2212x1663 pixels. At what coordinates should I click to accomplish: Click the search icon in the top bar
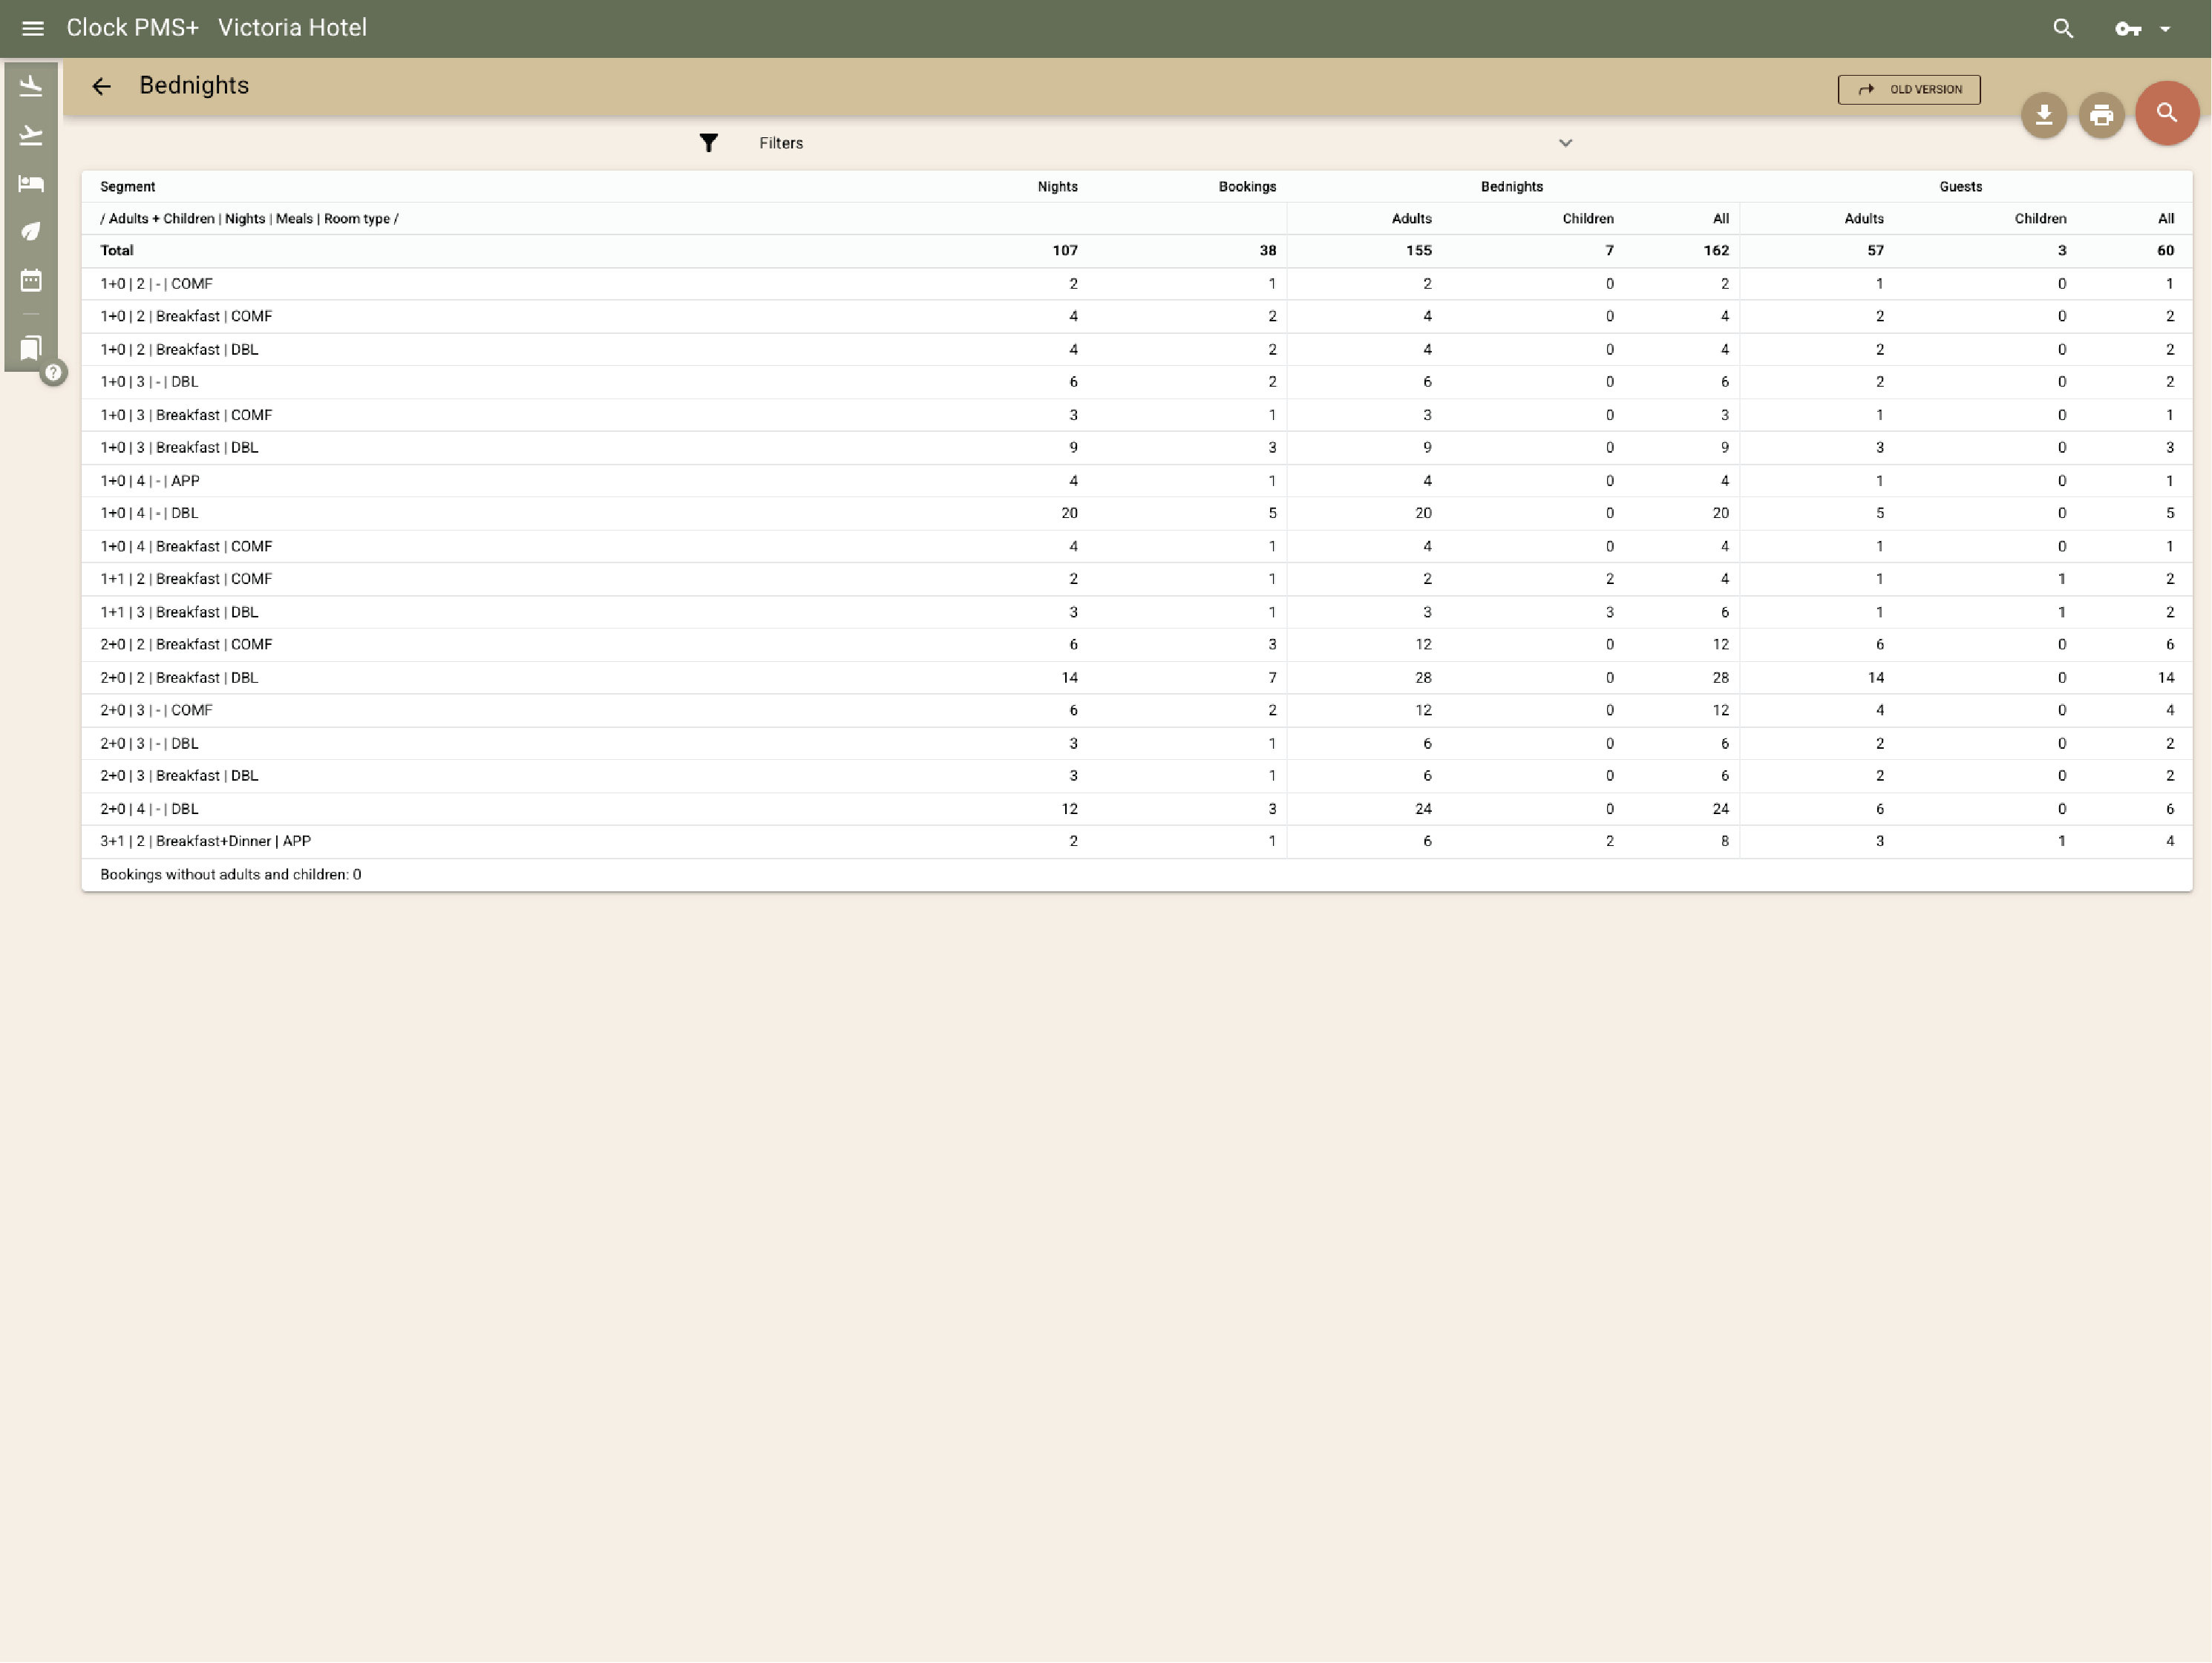(2063, 28)
